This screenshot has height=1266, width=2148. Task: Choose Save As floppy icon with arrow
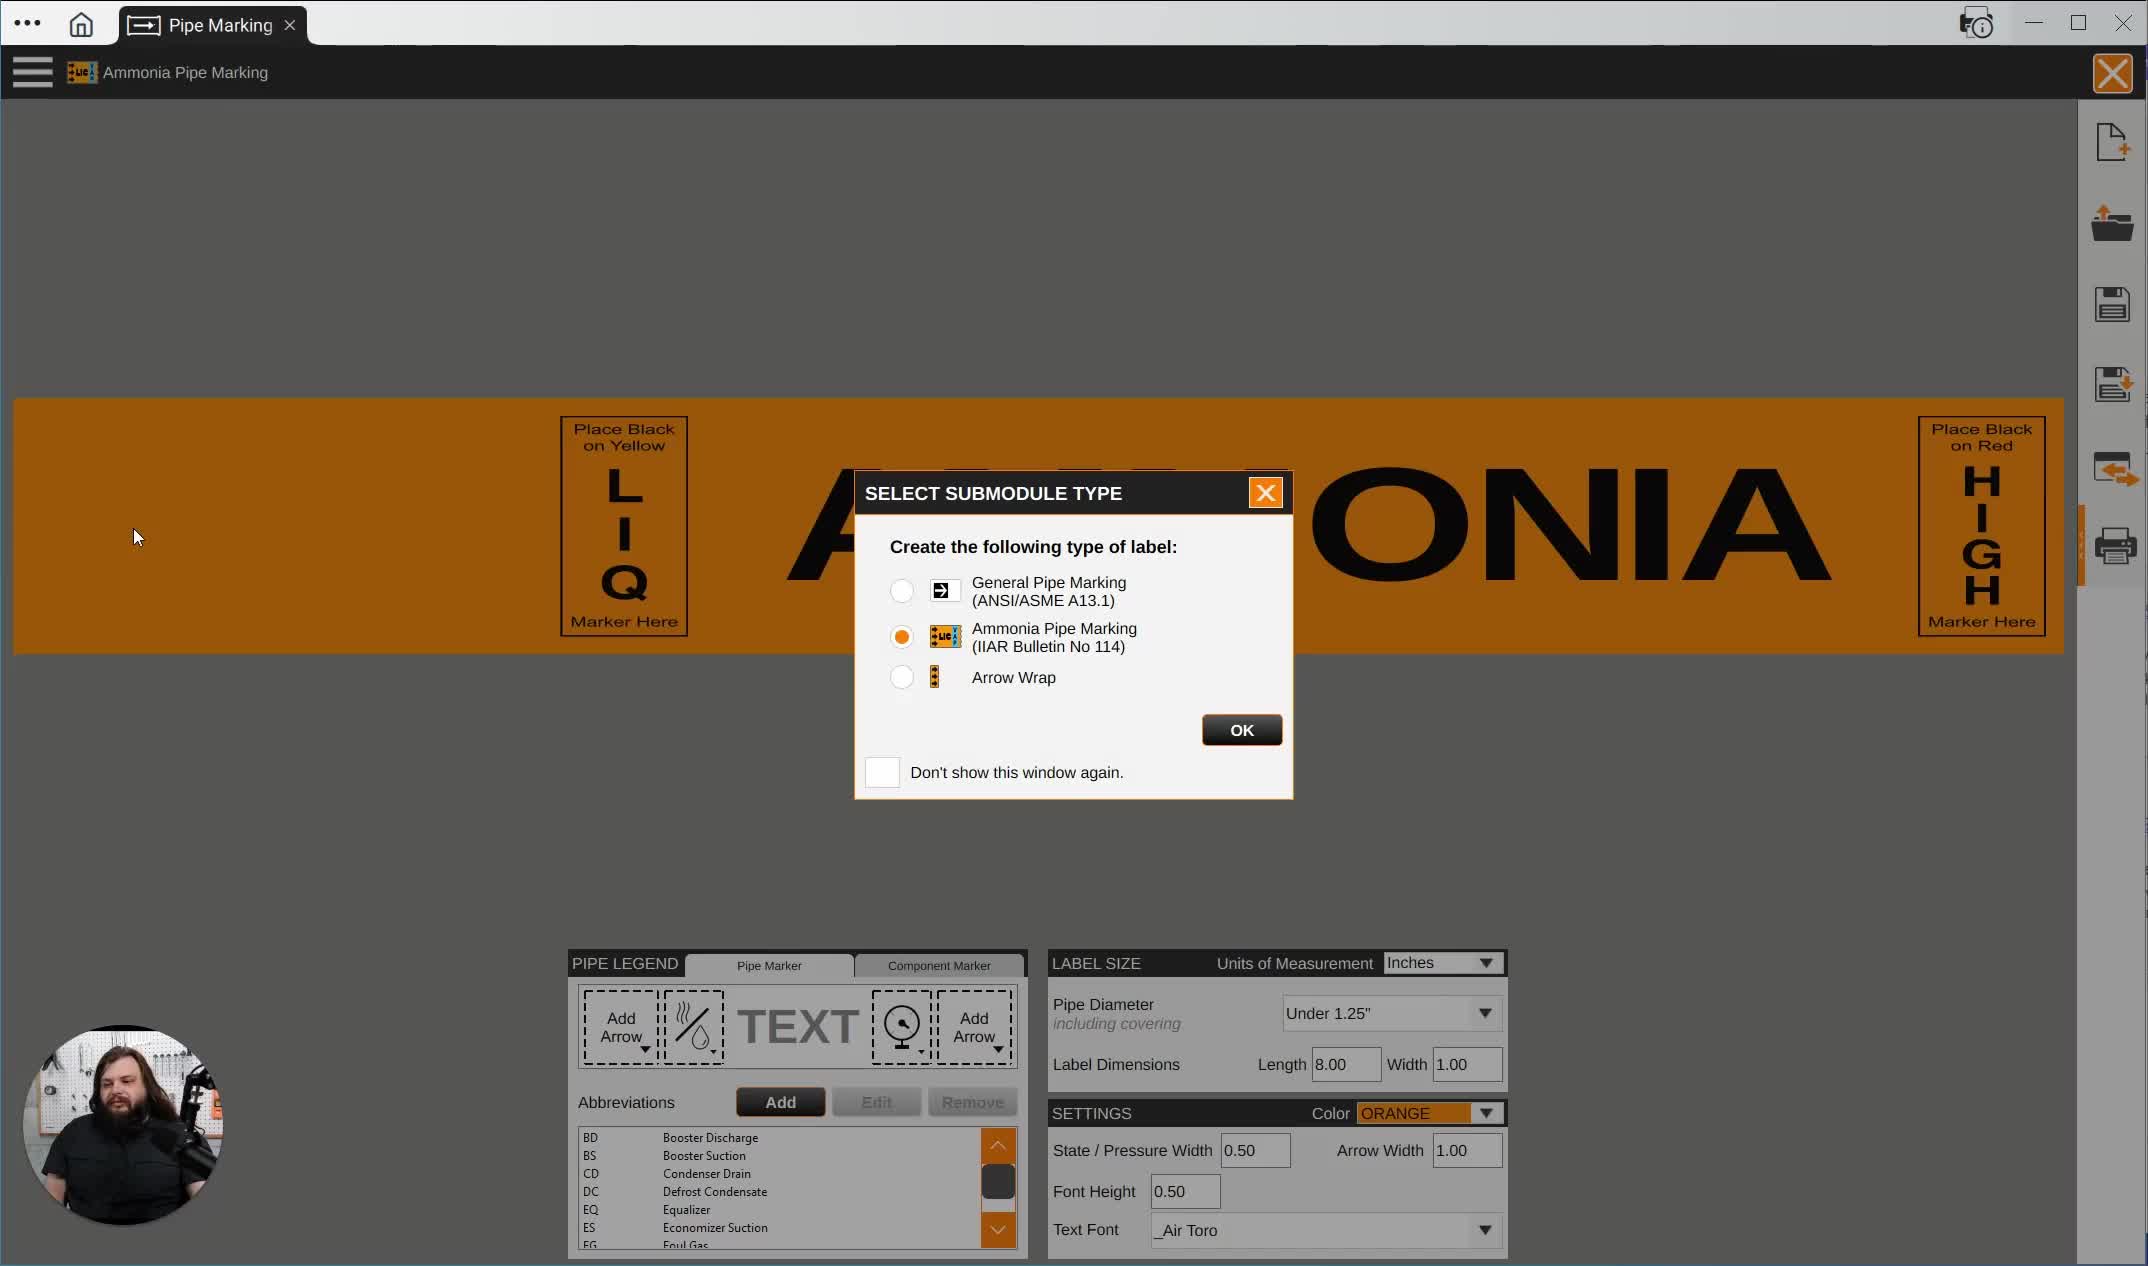point(2113,385)
